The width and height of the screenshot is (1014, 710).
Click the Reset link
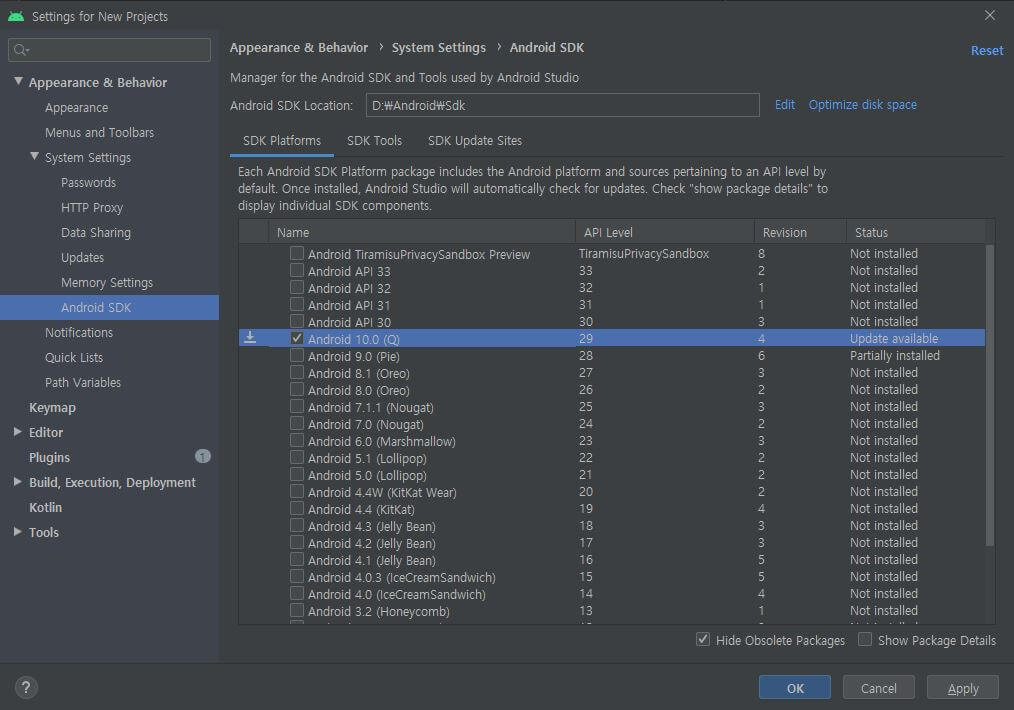point(987,50)
